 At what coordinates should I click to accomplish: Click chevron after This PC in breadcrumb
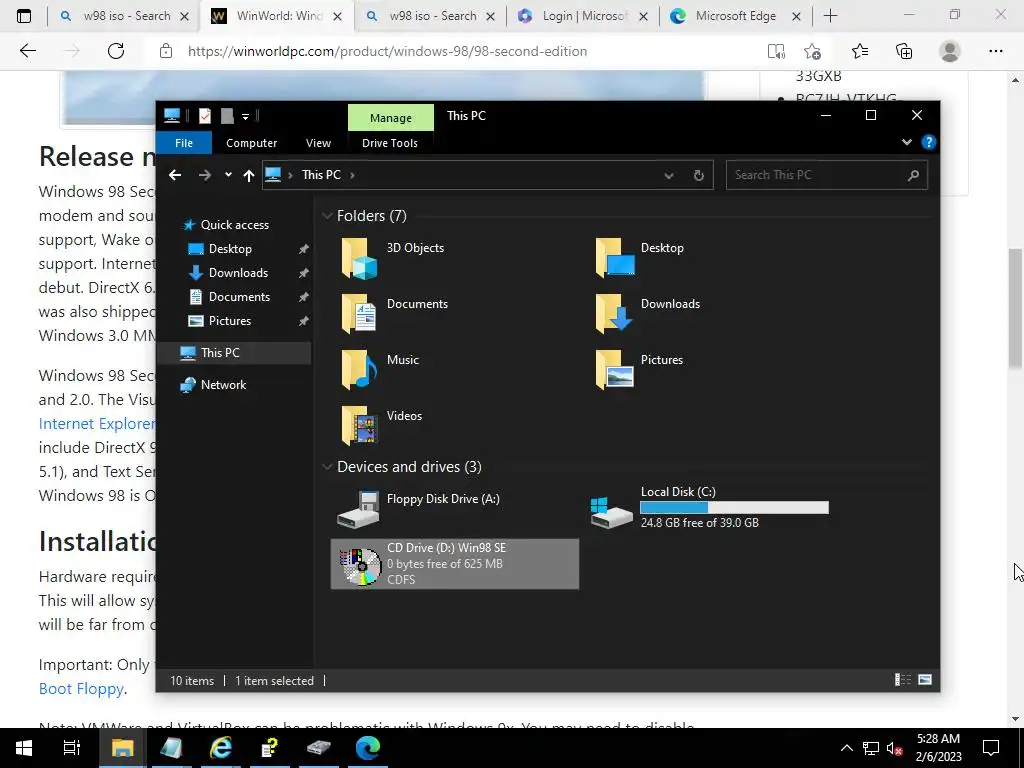tap(352, 175)
